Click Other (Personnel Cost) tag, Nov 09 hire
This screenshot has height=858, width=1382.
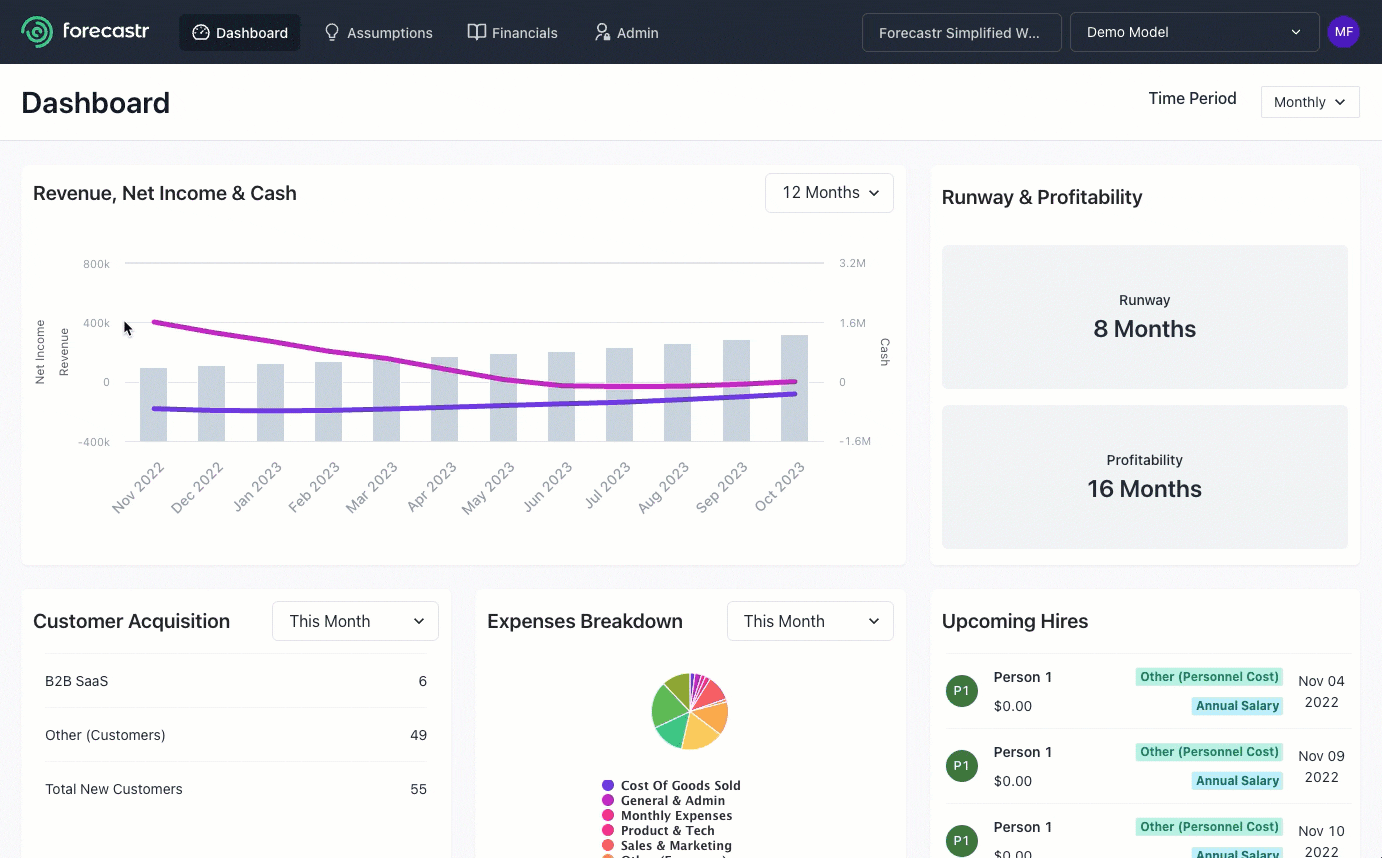(x=1209, y=752)
